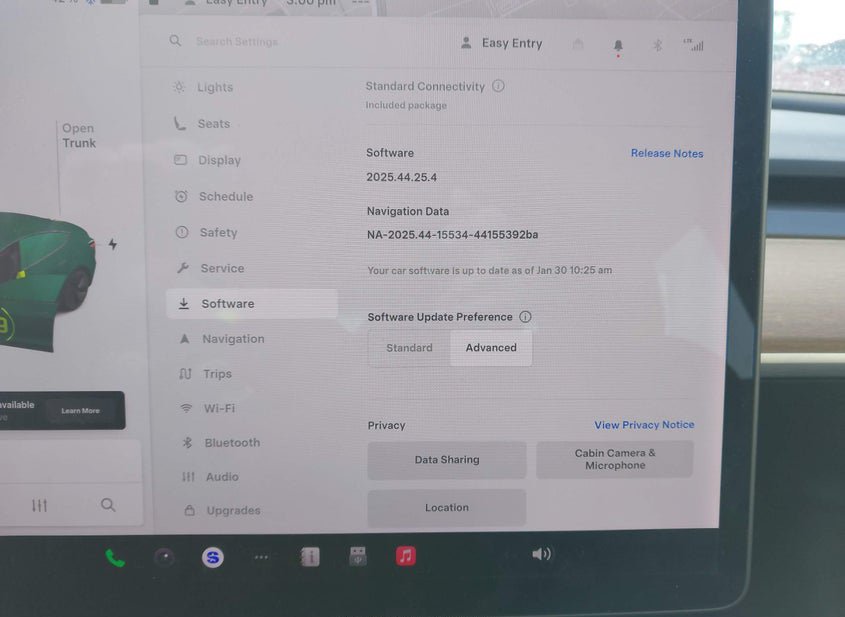
Task: Show info for Software Update Preference
Action: click(x=525, y=317)
